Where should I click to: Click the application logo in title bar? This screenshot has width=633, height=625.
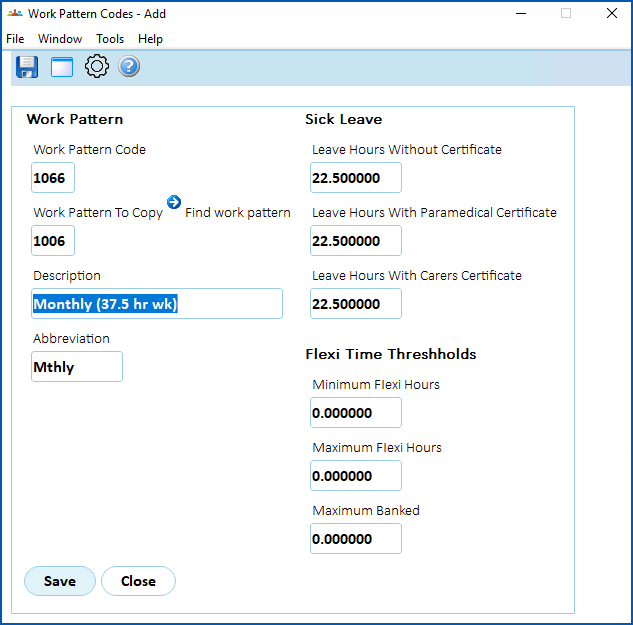[15, 13]
